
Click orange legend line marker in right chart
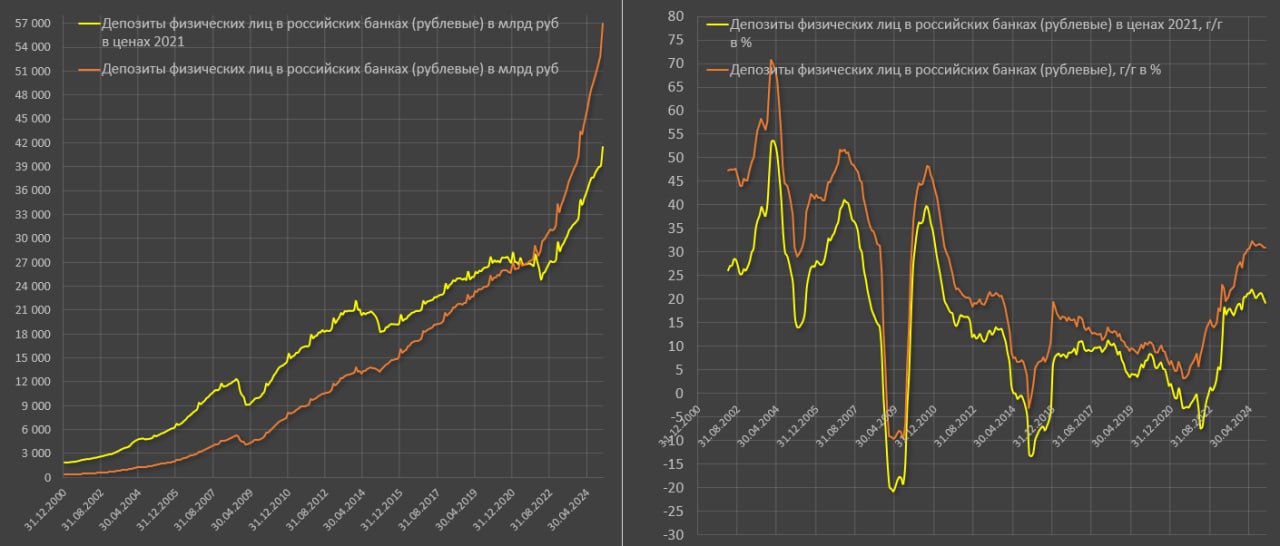pos(716,70)
